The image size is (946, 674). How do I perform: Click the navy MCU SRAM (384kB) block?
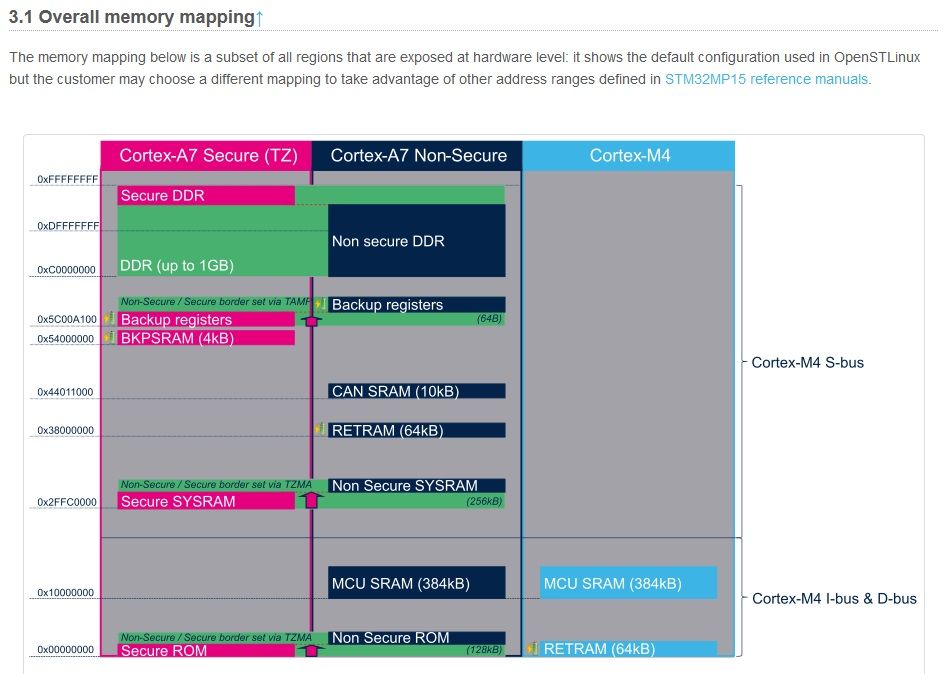(417, 582)
